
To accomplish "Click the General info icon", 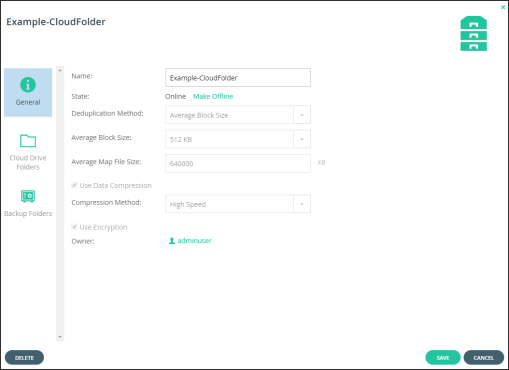I will click(28, 85).
